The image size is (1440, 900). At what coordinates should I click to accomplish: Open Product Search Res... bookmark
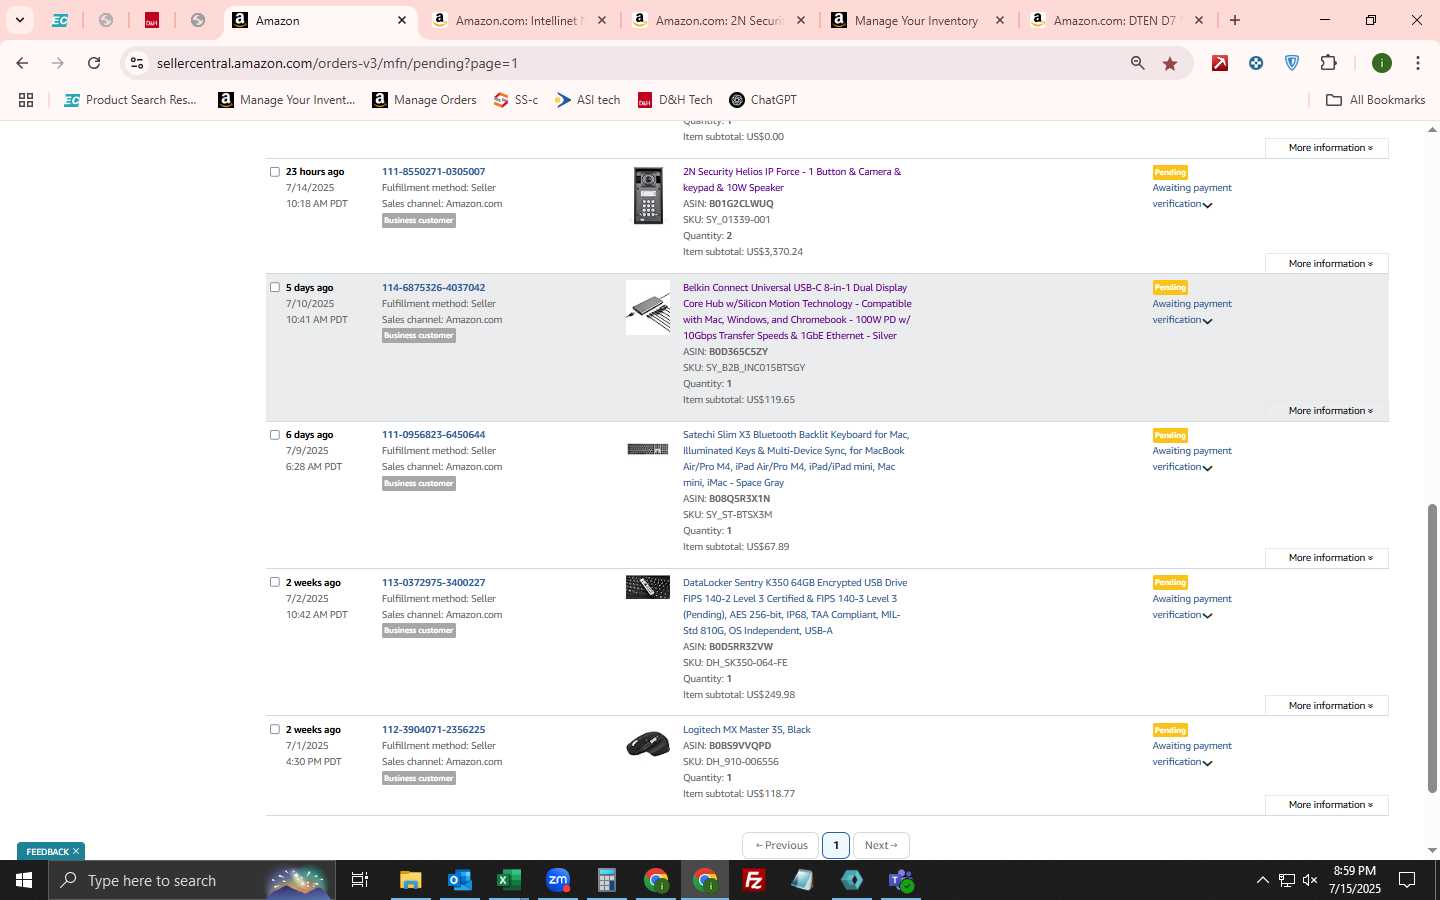[x=130, y=100]
